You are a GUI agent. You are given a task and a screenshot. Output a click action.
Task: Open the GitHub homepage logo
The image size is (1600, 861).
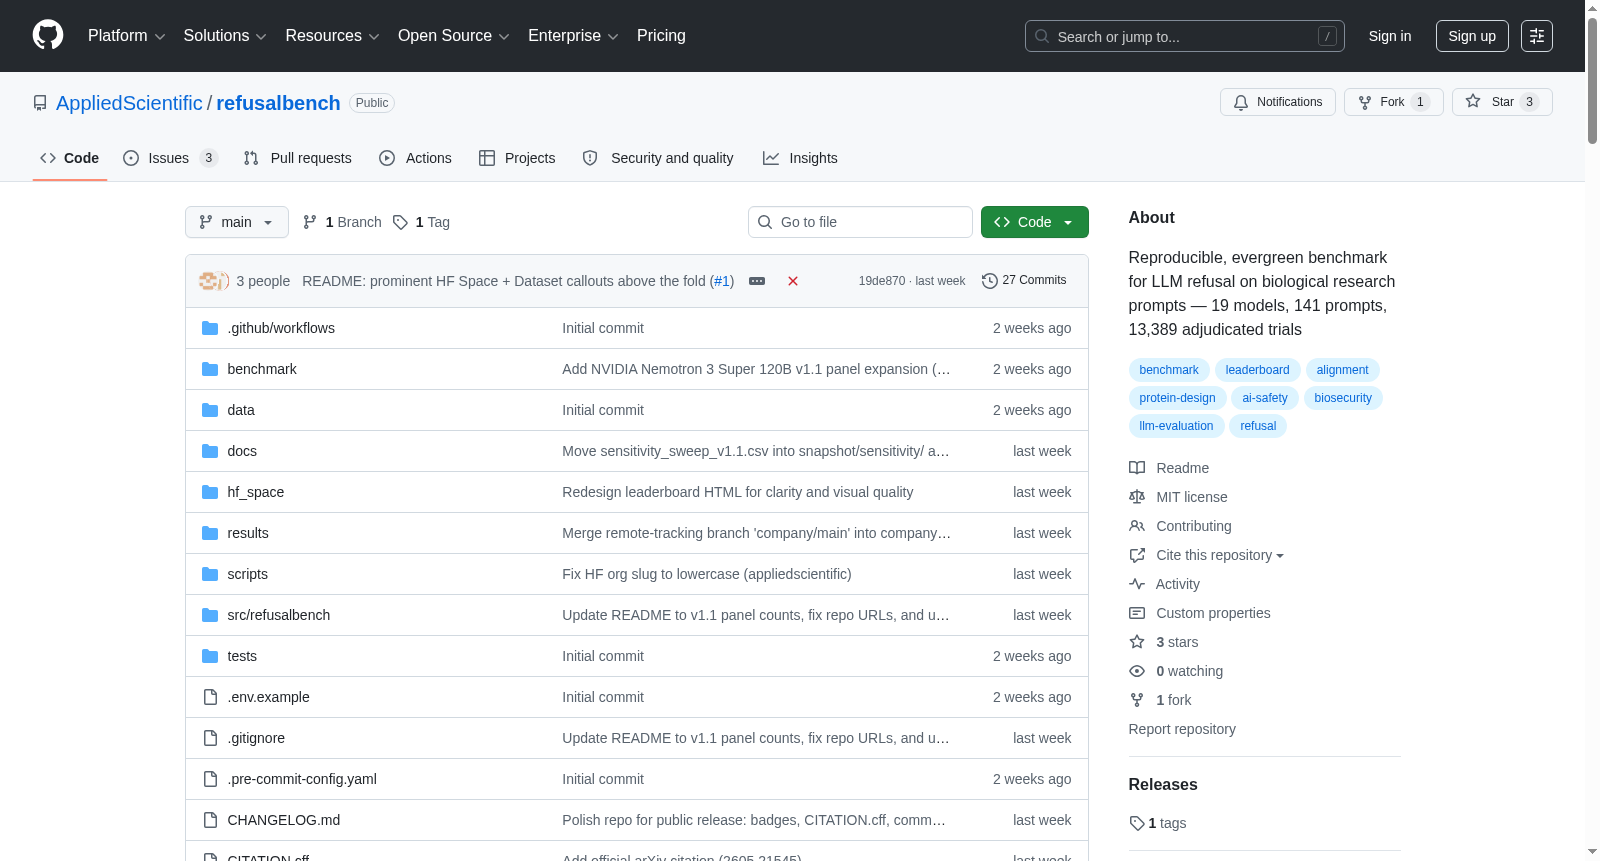point(48,35)
